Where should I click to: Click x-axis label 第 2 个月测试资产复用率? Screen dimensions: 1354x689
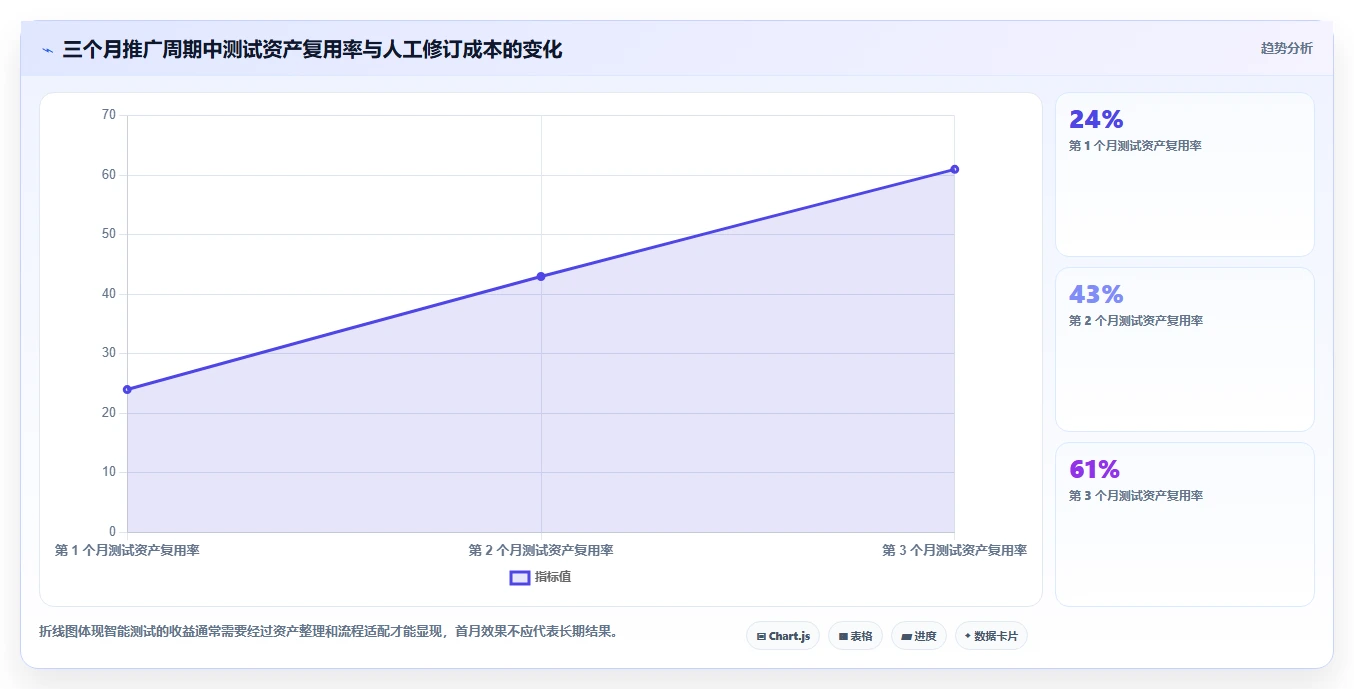(x=541, y=550)
